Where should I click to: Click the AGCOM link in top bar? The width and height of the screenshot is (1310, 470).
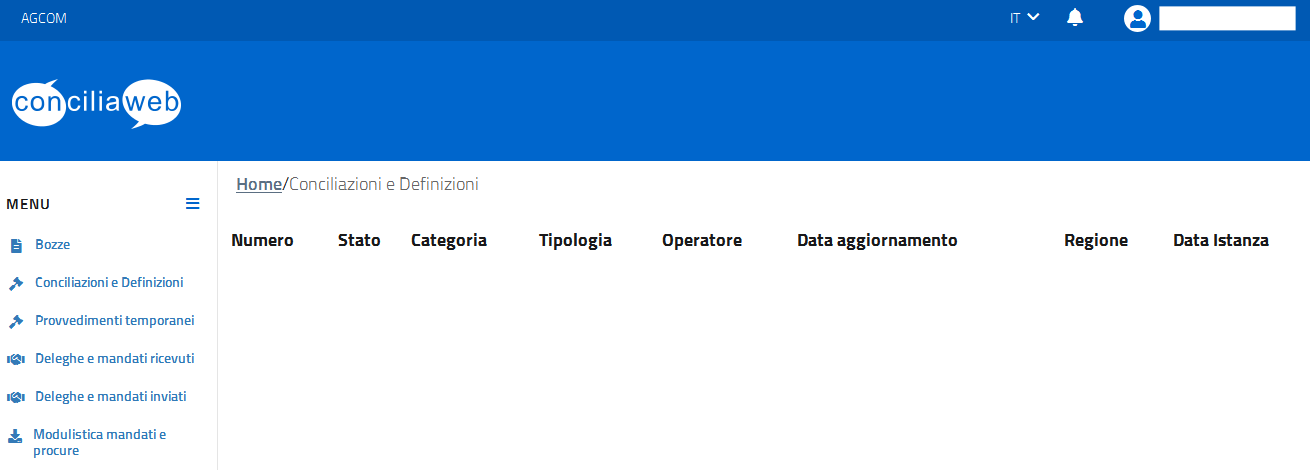pos(44,18)
